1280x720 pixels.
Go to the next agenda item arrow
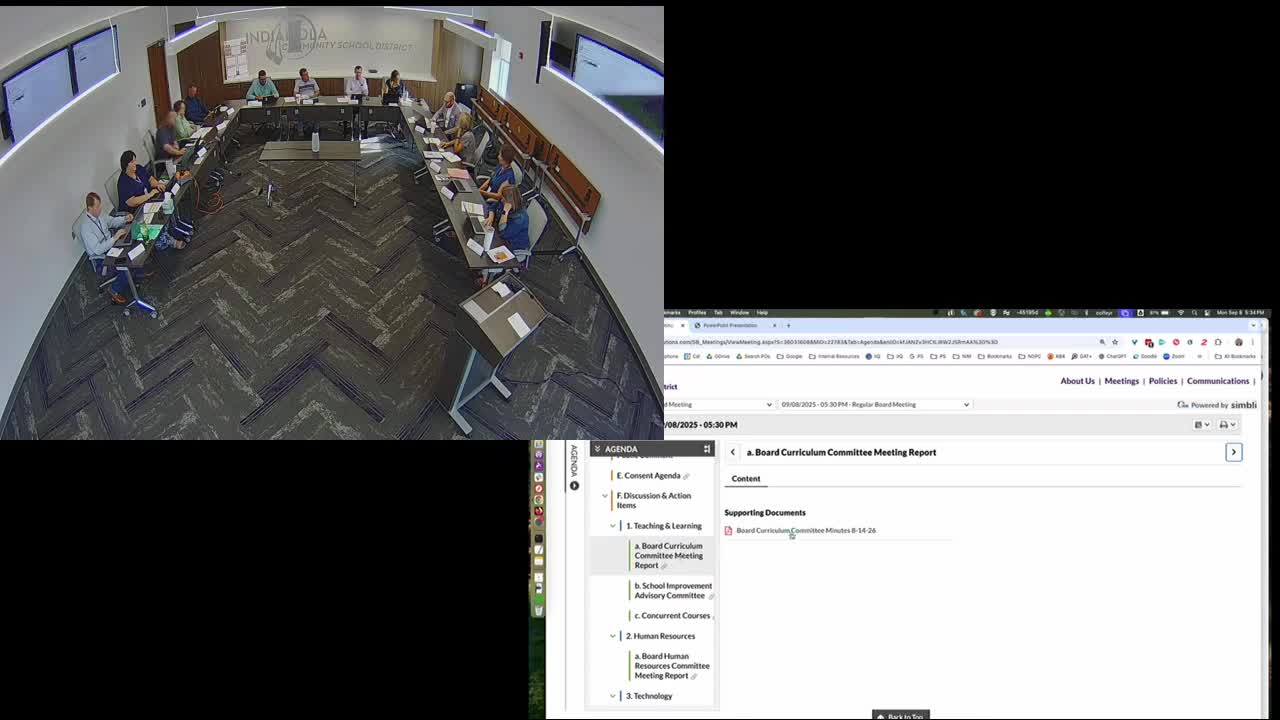(1233, 452)
